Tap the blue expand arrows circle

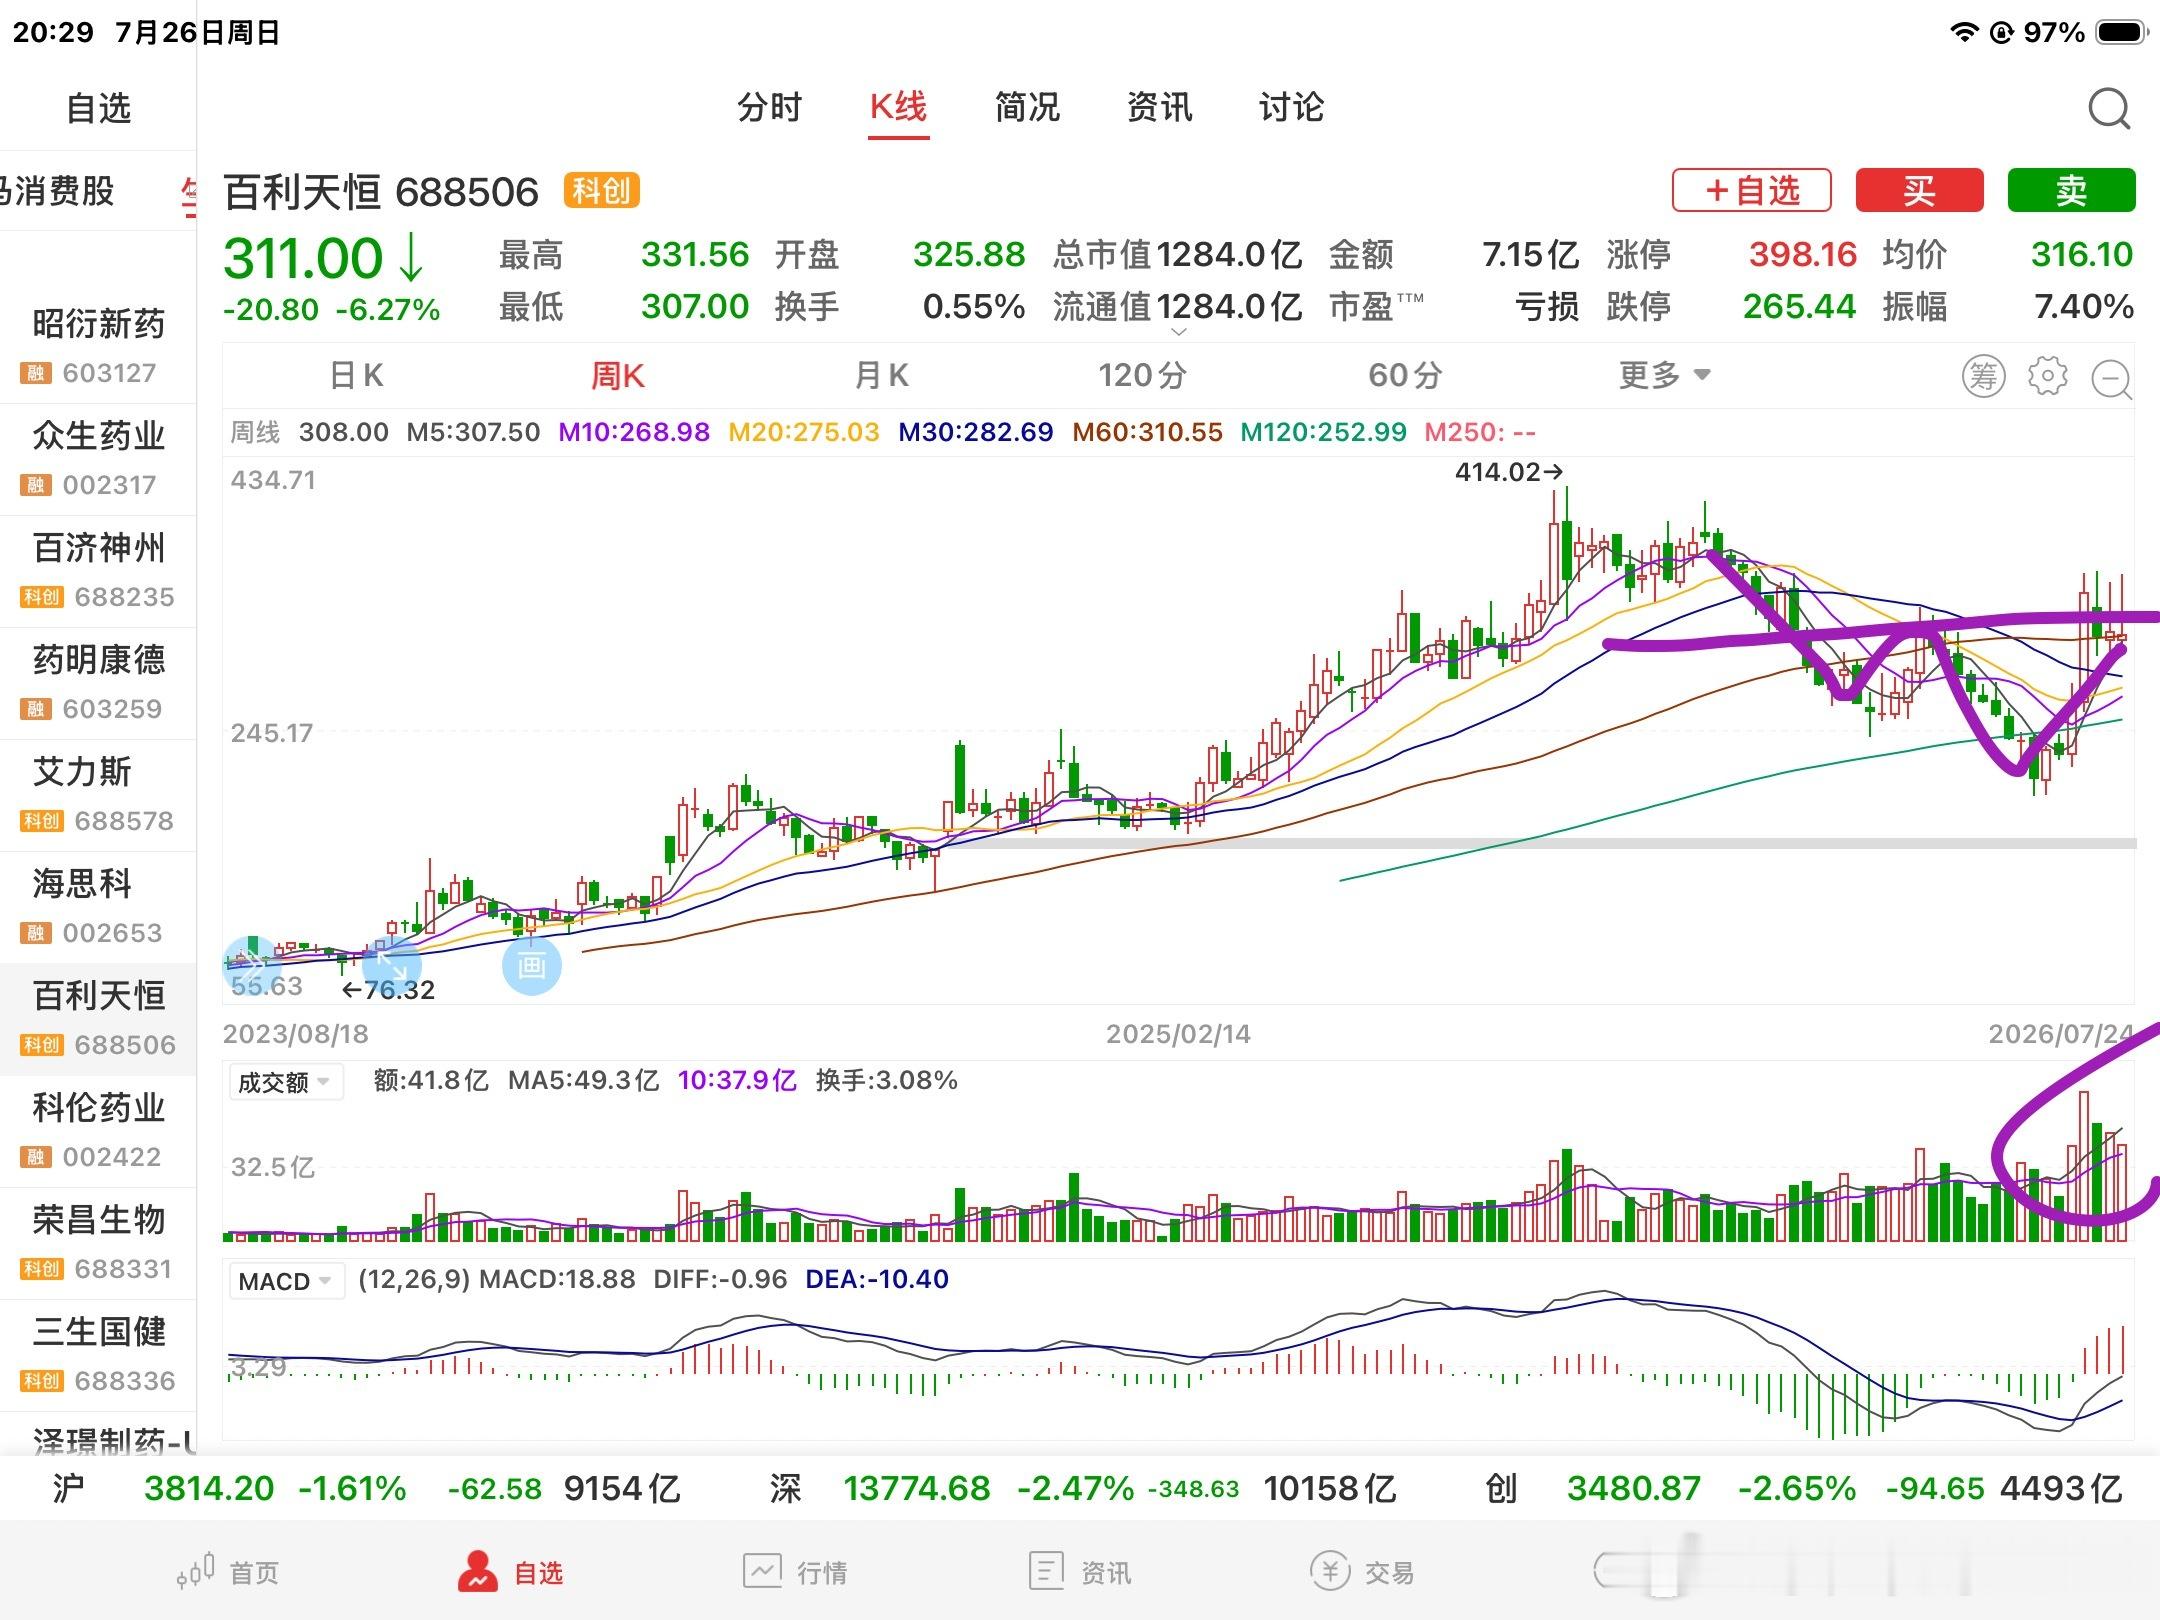click(391, 965)
